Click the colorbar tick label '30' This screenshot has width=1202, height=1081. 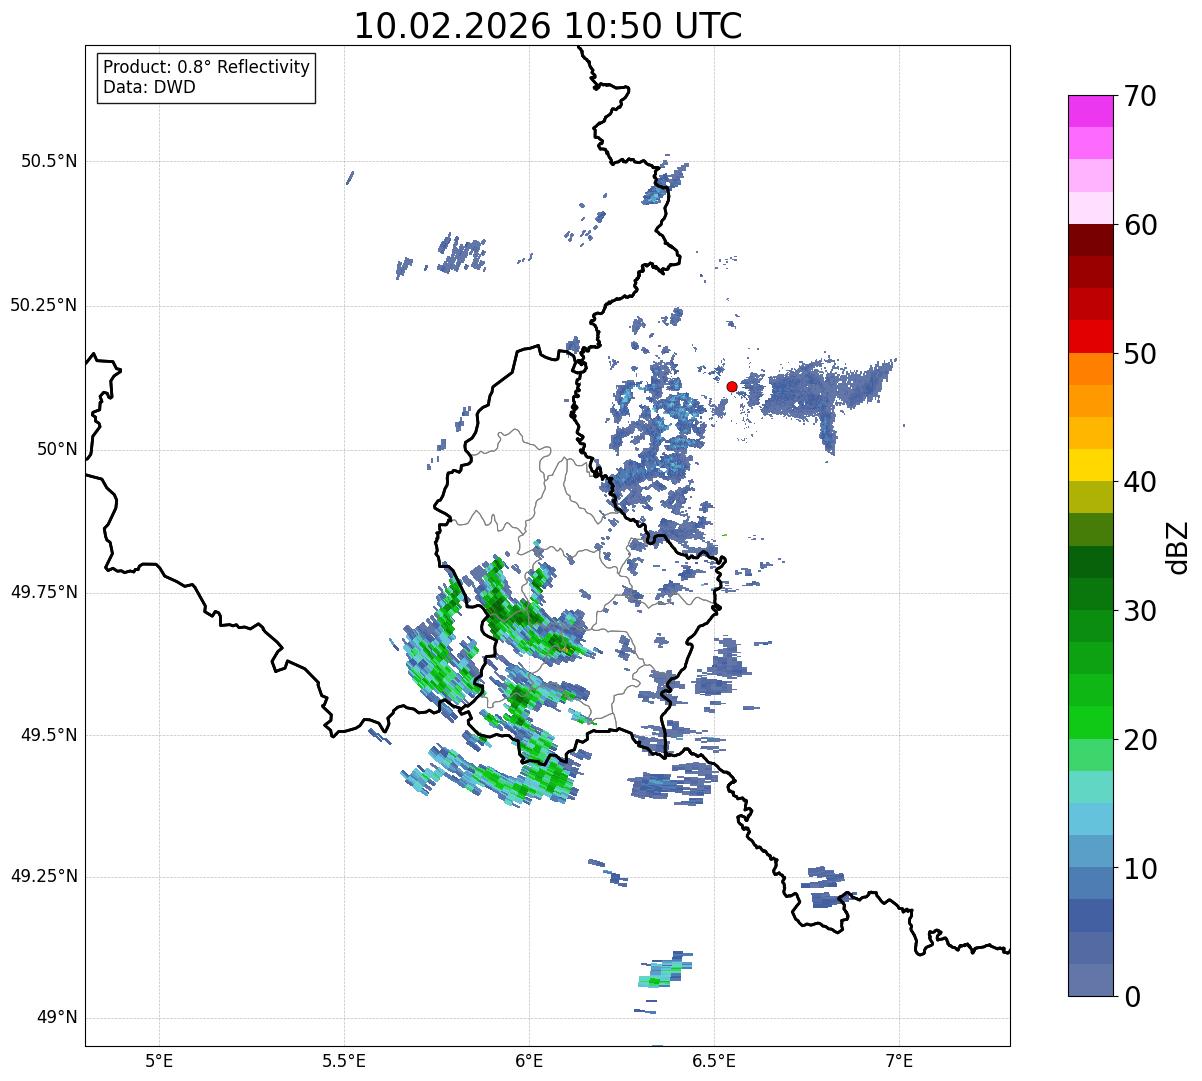[x=1140, y=611]
